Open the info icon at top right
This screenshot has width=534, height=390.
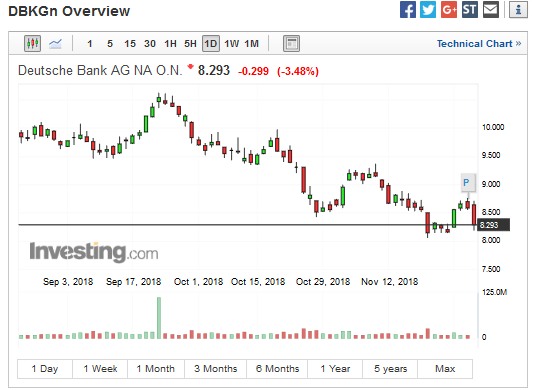pyautogui.click(x=518, y=10)
